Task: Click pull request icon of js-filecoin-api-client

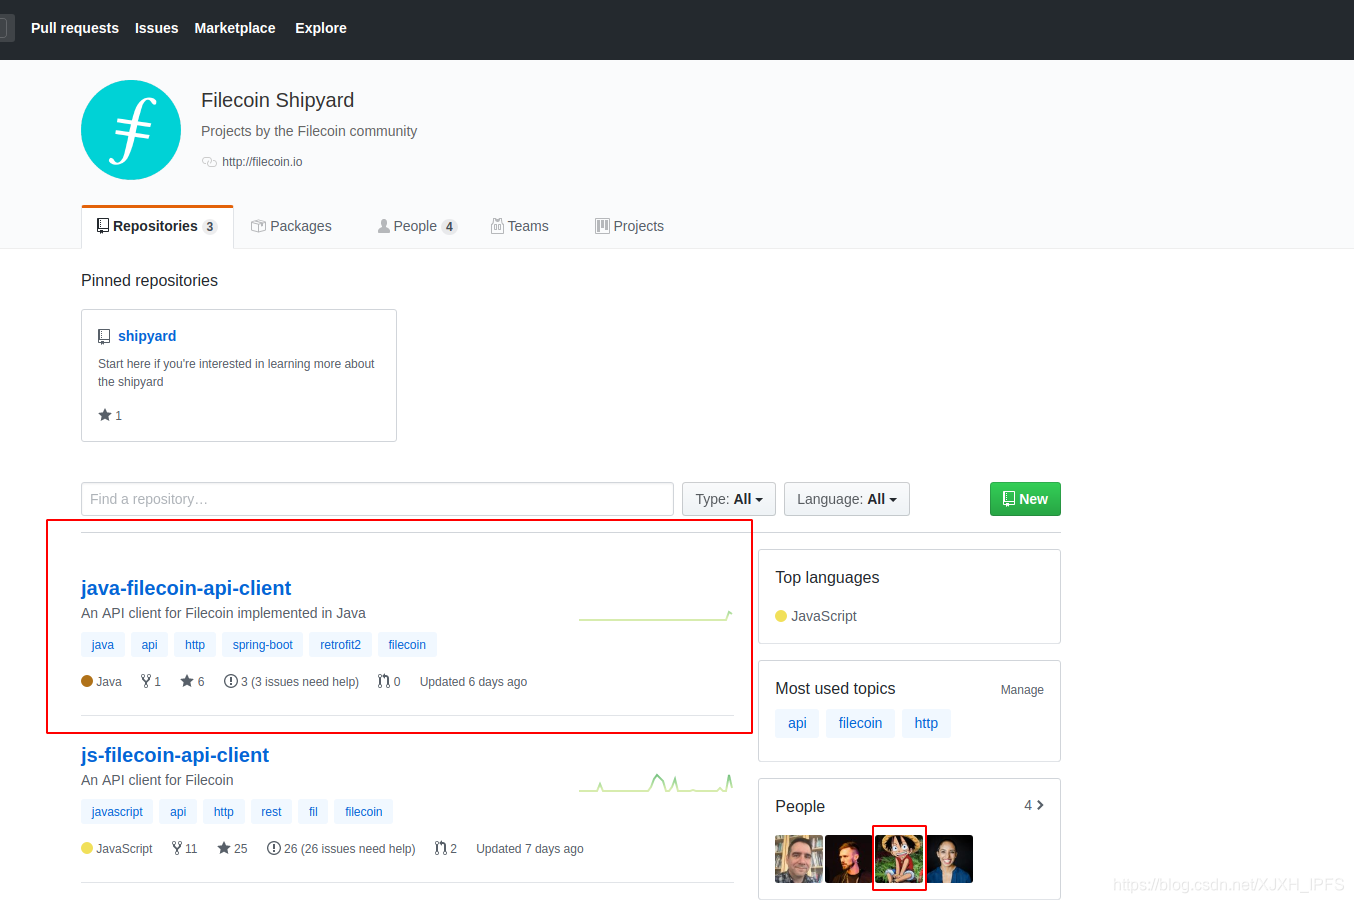Action: point(441,848)
